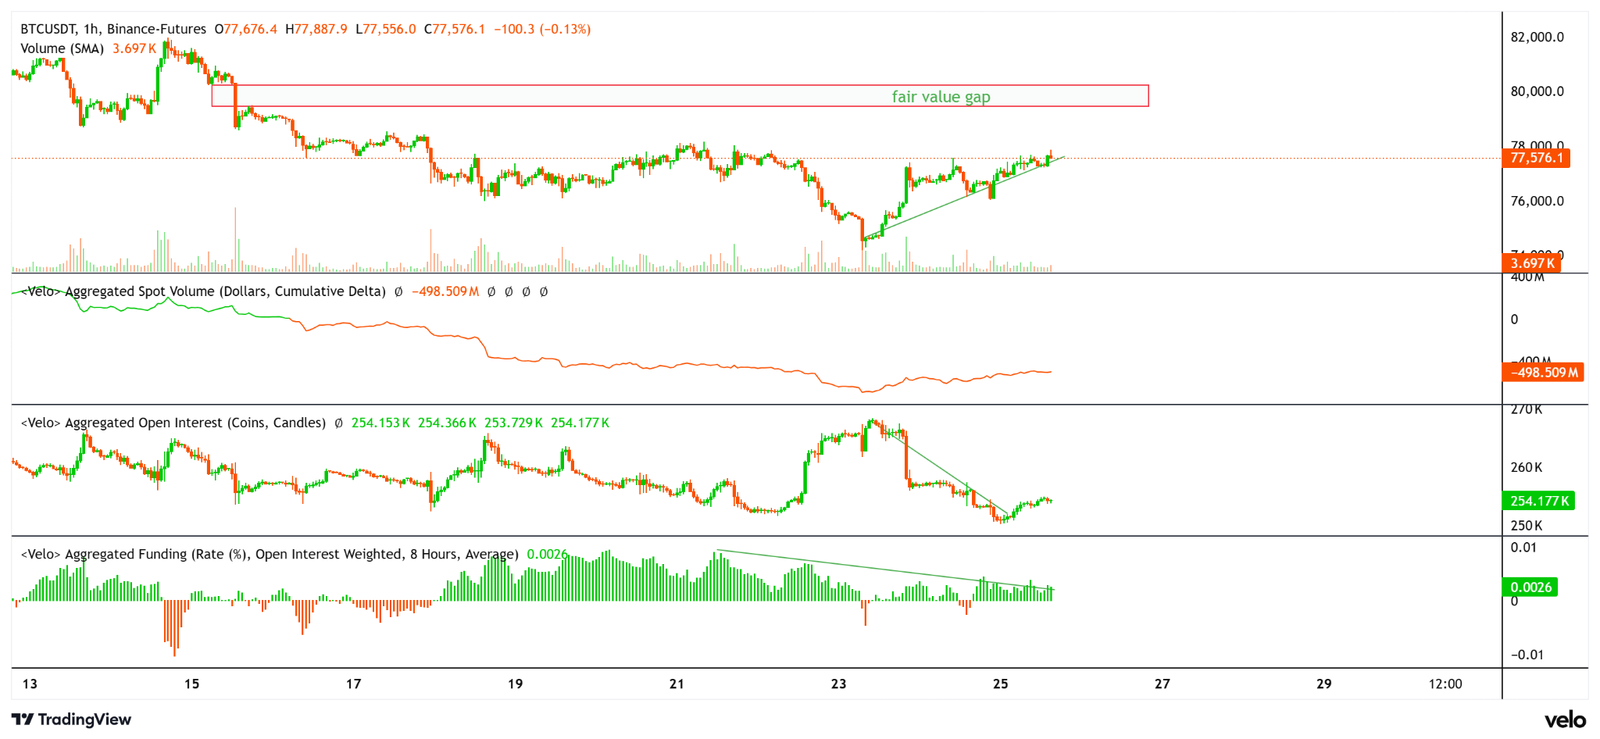Click date 15 on time axis
This screenshot has height=739, width=1600.
click(192, 684)
